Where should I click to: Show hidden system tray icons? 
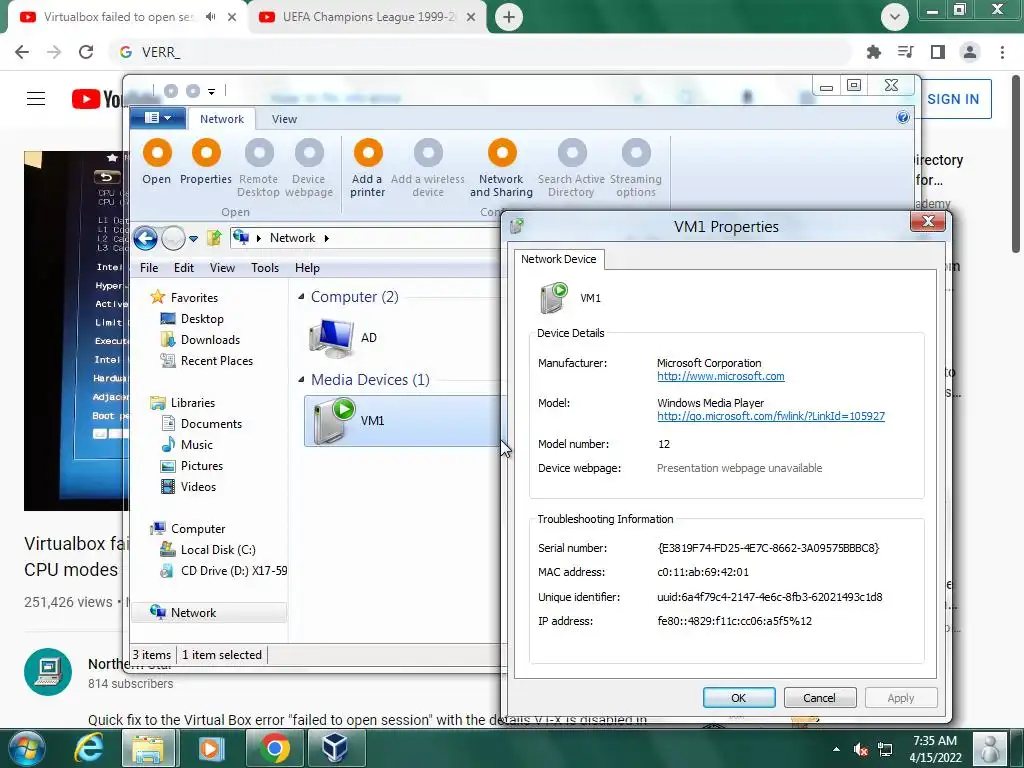tap(837, 749)
